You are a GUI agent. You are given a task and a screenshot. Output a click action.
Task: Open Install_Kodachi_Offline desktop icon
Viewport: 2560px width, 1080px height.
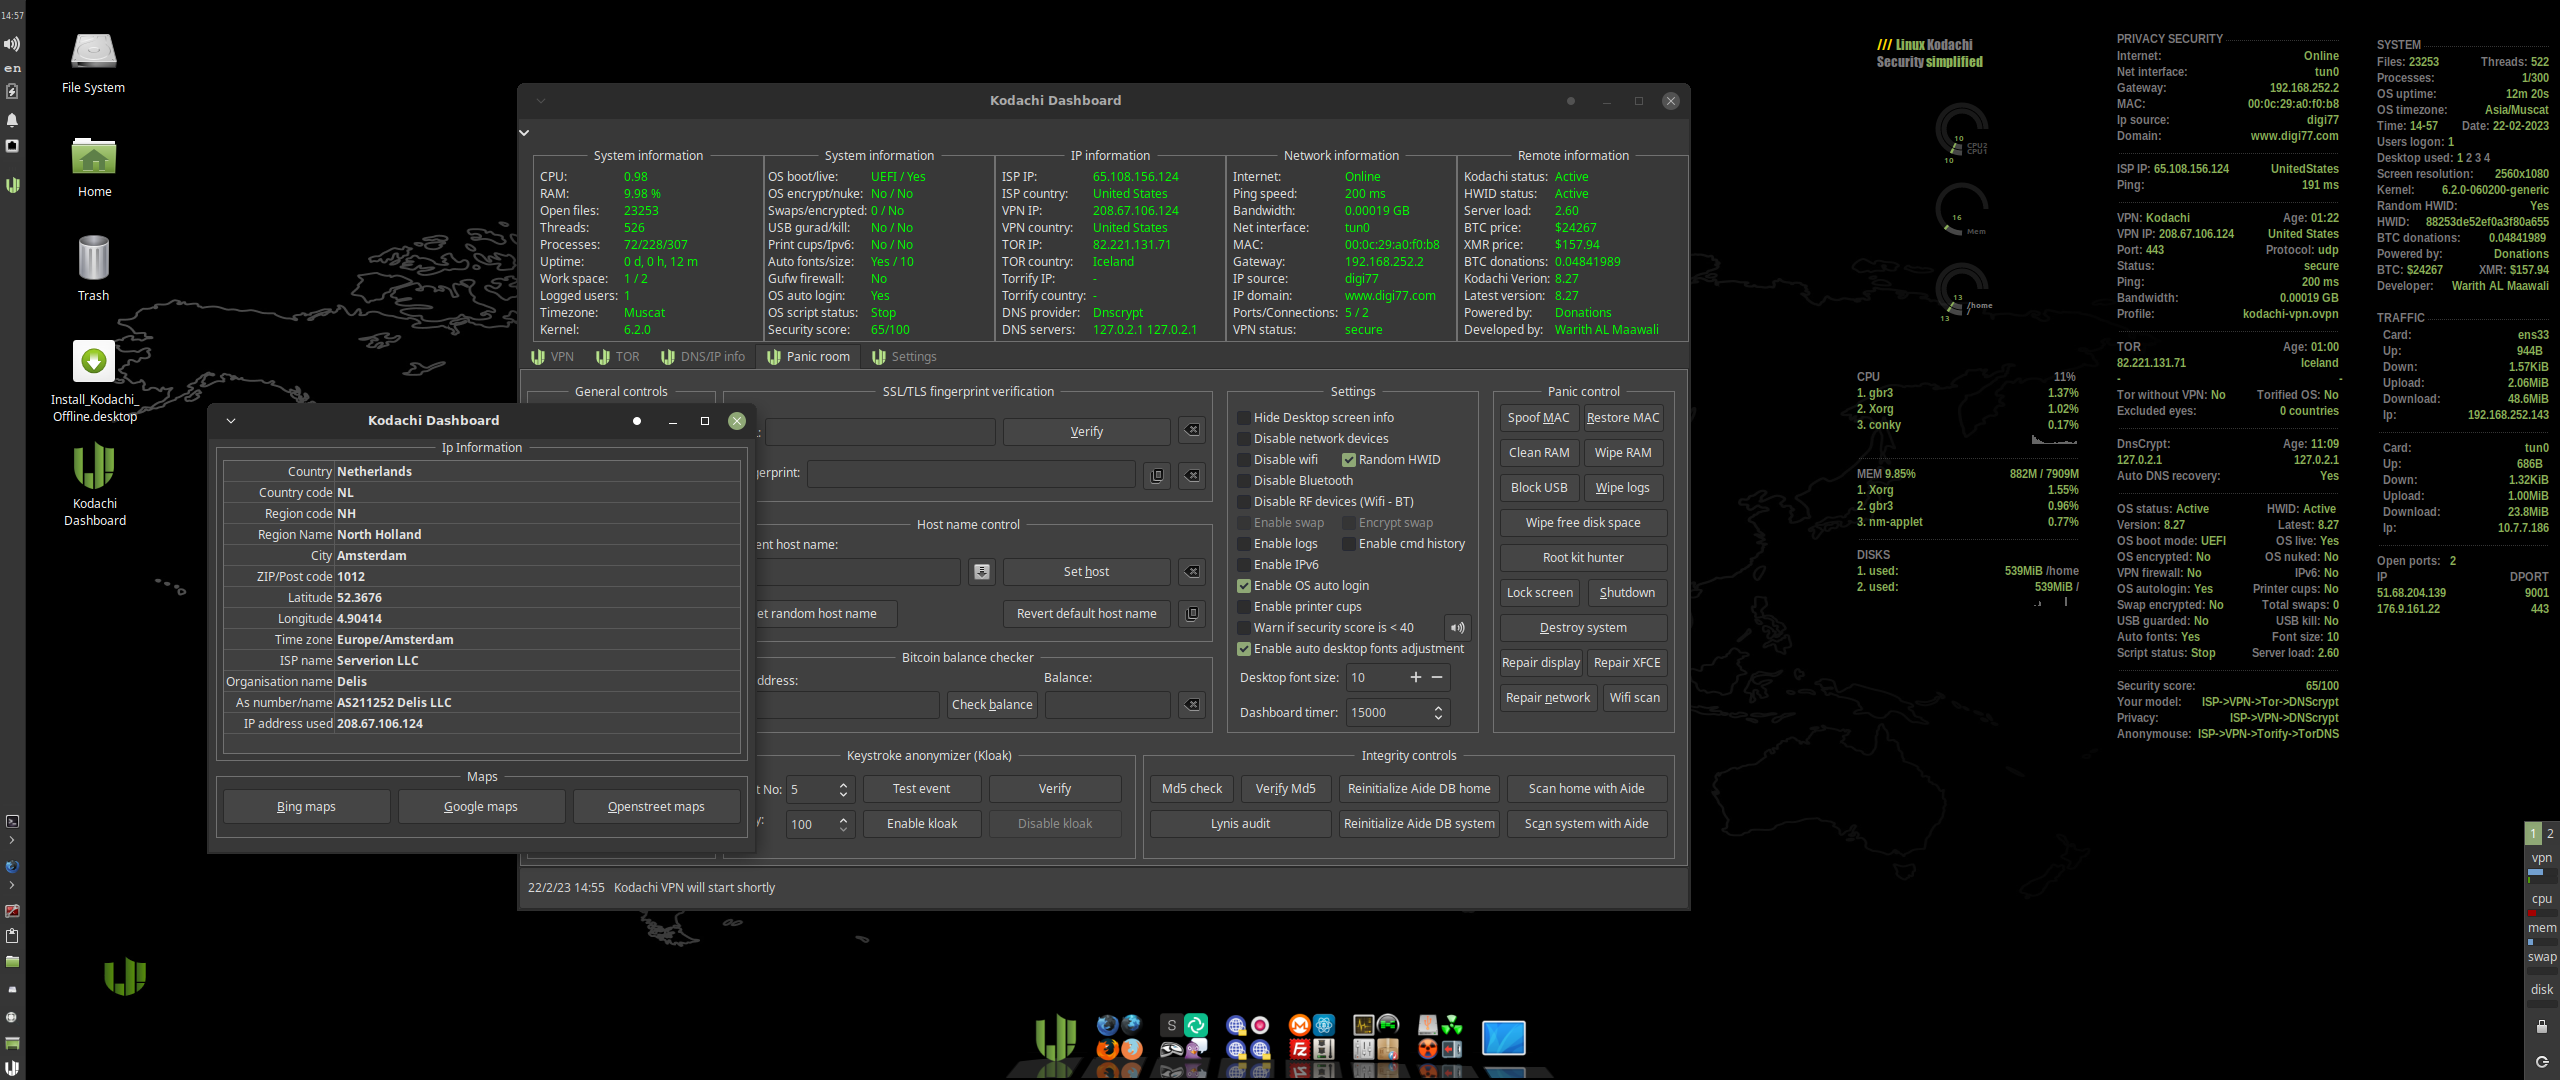pyautogui.click(x=94, y=380)
